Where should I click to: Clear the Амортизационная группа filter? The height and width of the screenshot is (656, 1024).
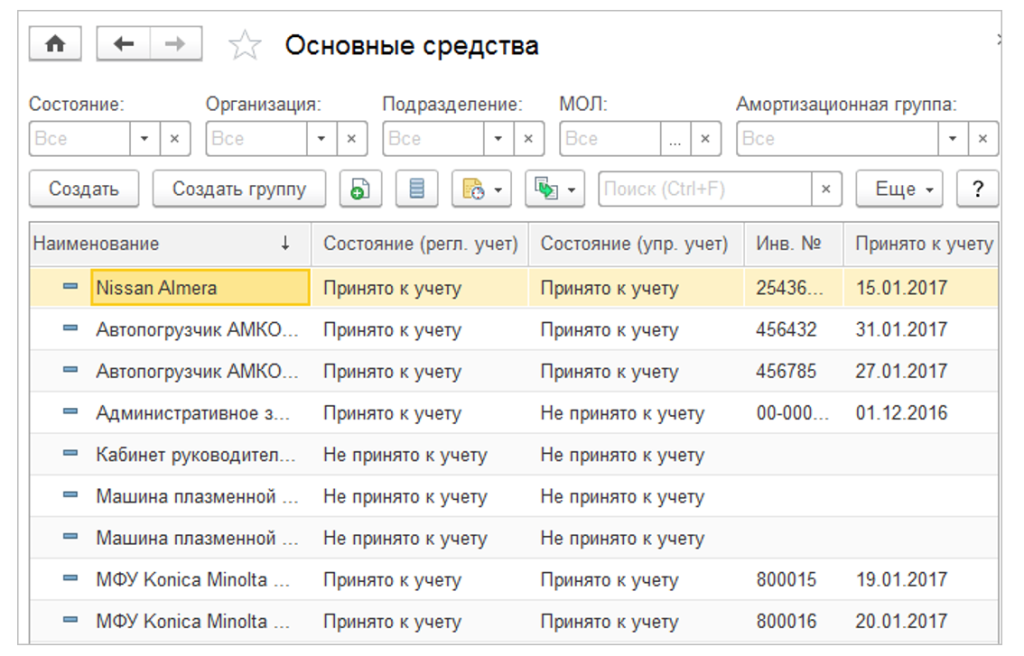click(x=983, y=139)
